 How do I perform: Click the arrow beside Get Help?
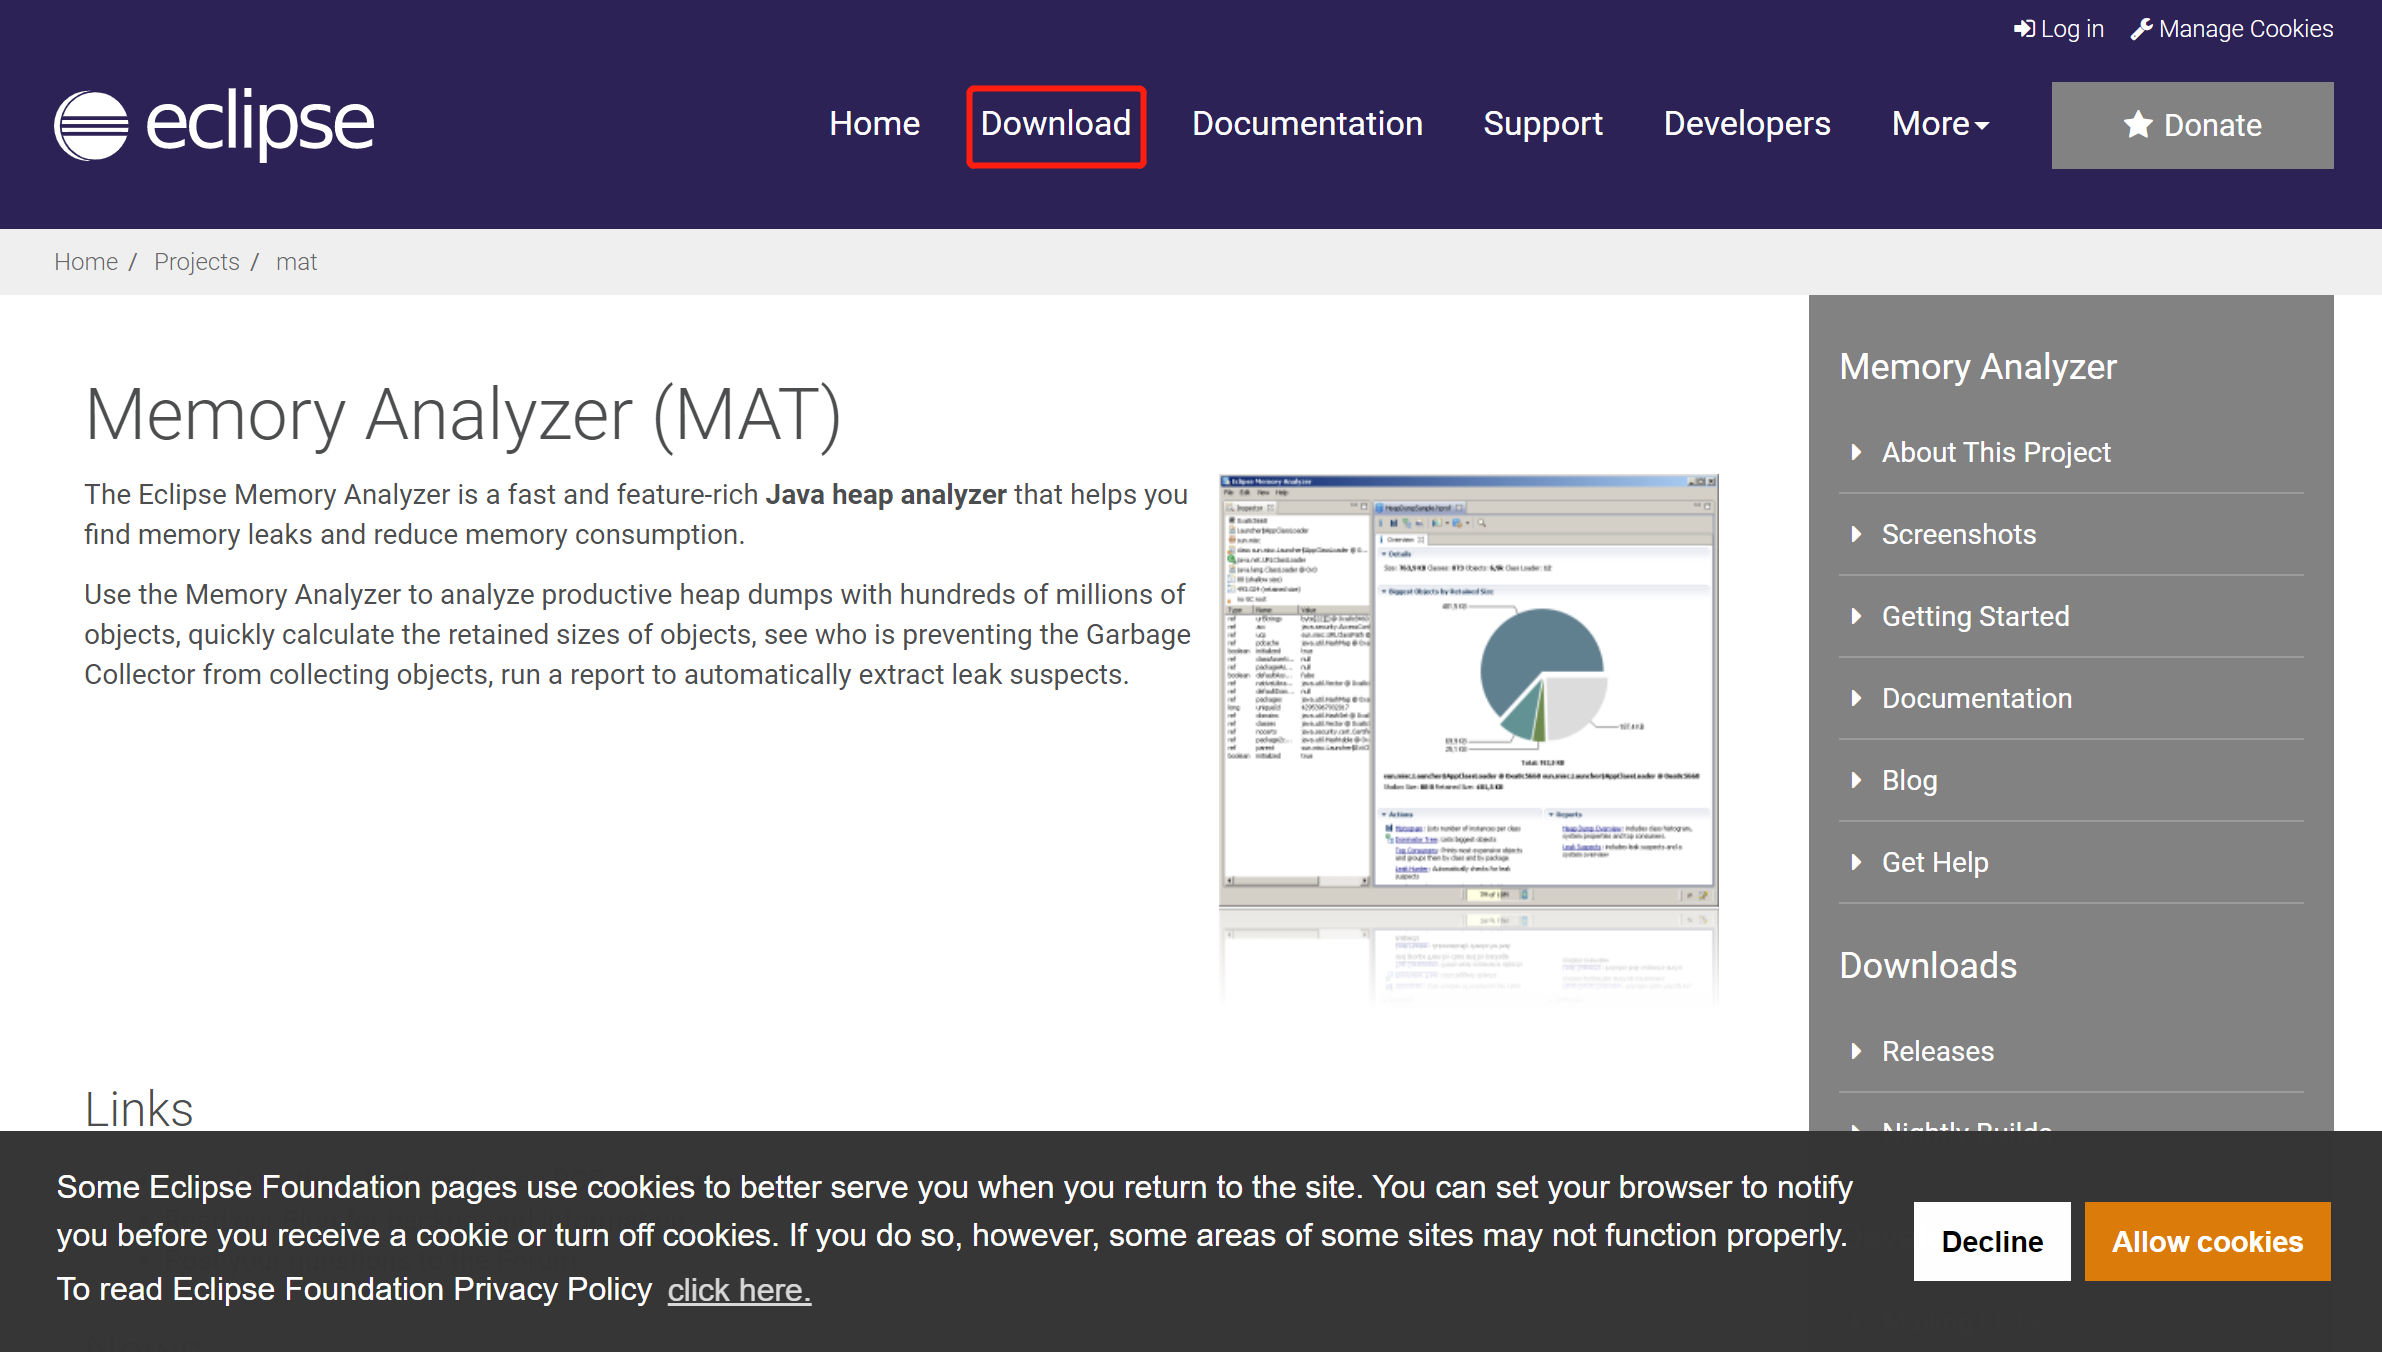coord(1856,862)
